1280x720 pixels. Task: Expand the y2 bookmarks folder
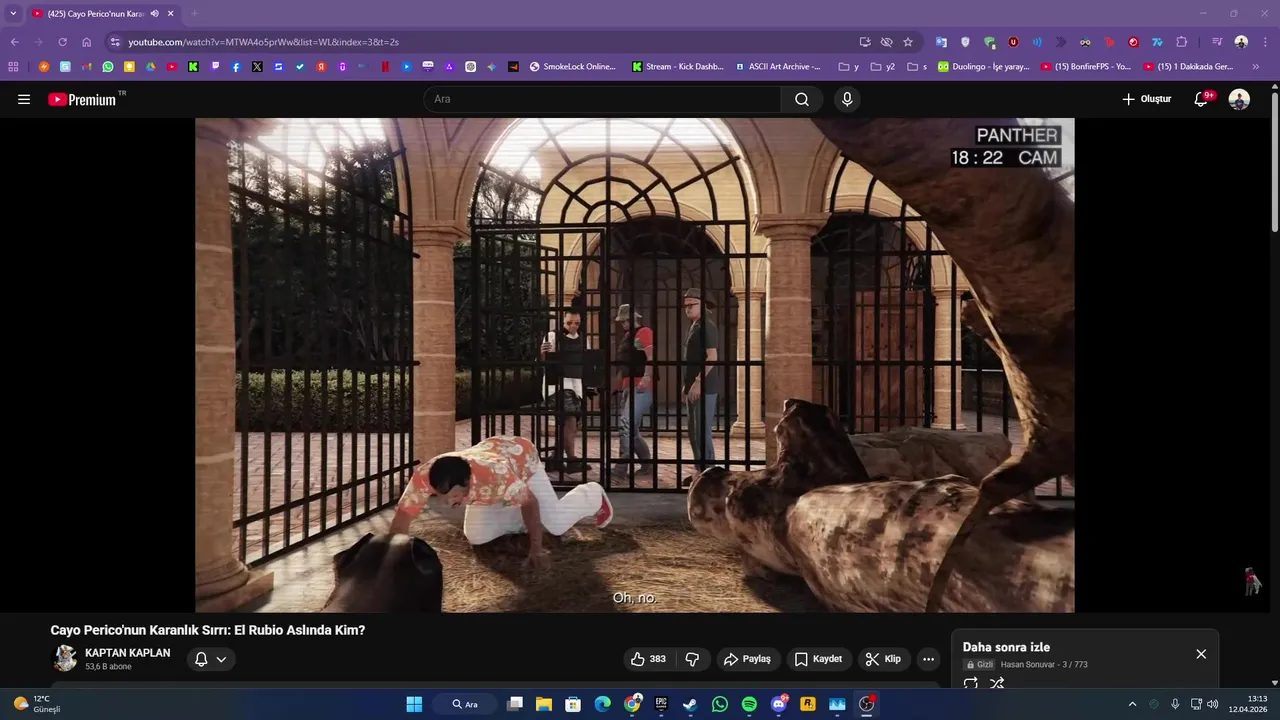883,67
